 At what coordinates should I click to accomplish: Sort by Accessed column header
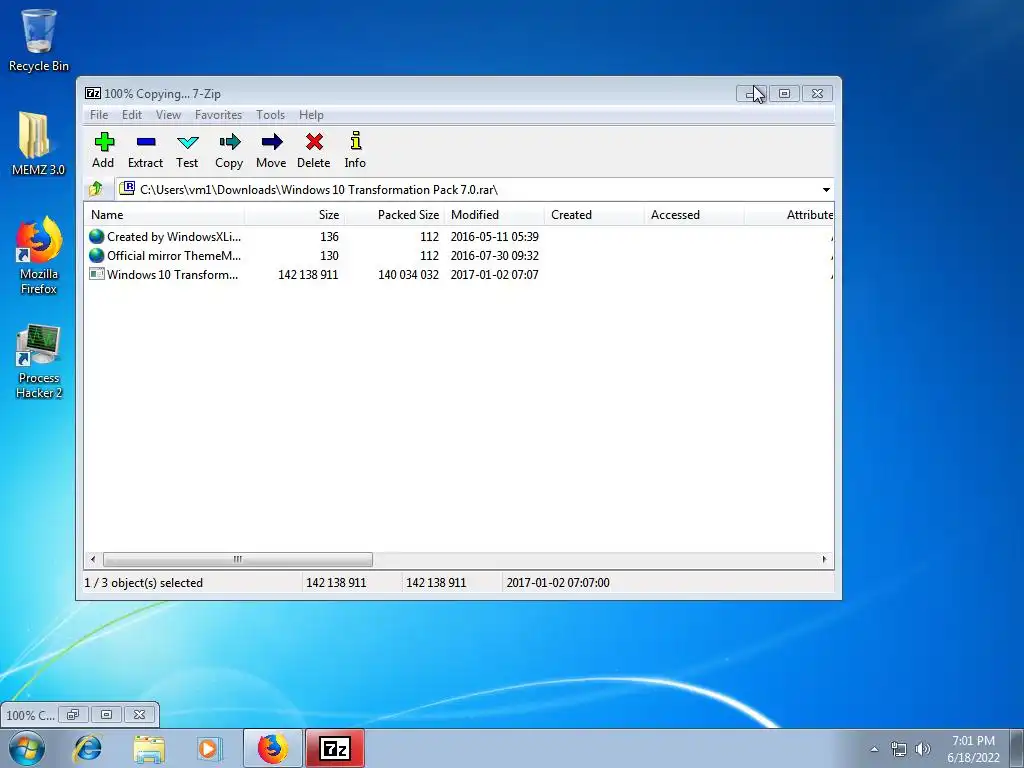click(x=694, y=215)
